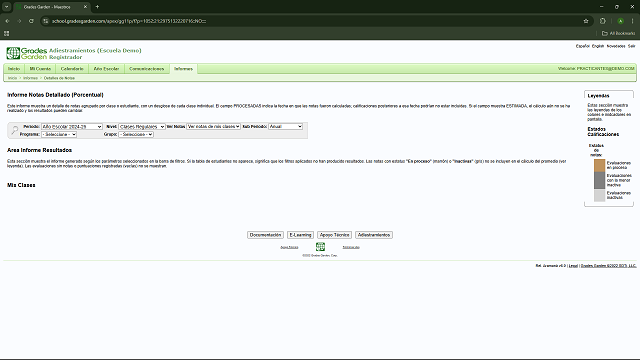
Task: Click the Detalles de Notas breadcrumb text
Action: coord(59,78)
